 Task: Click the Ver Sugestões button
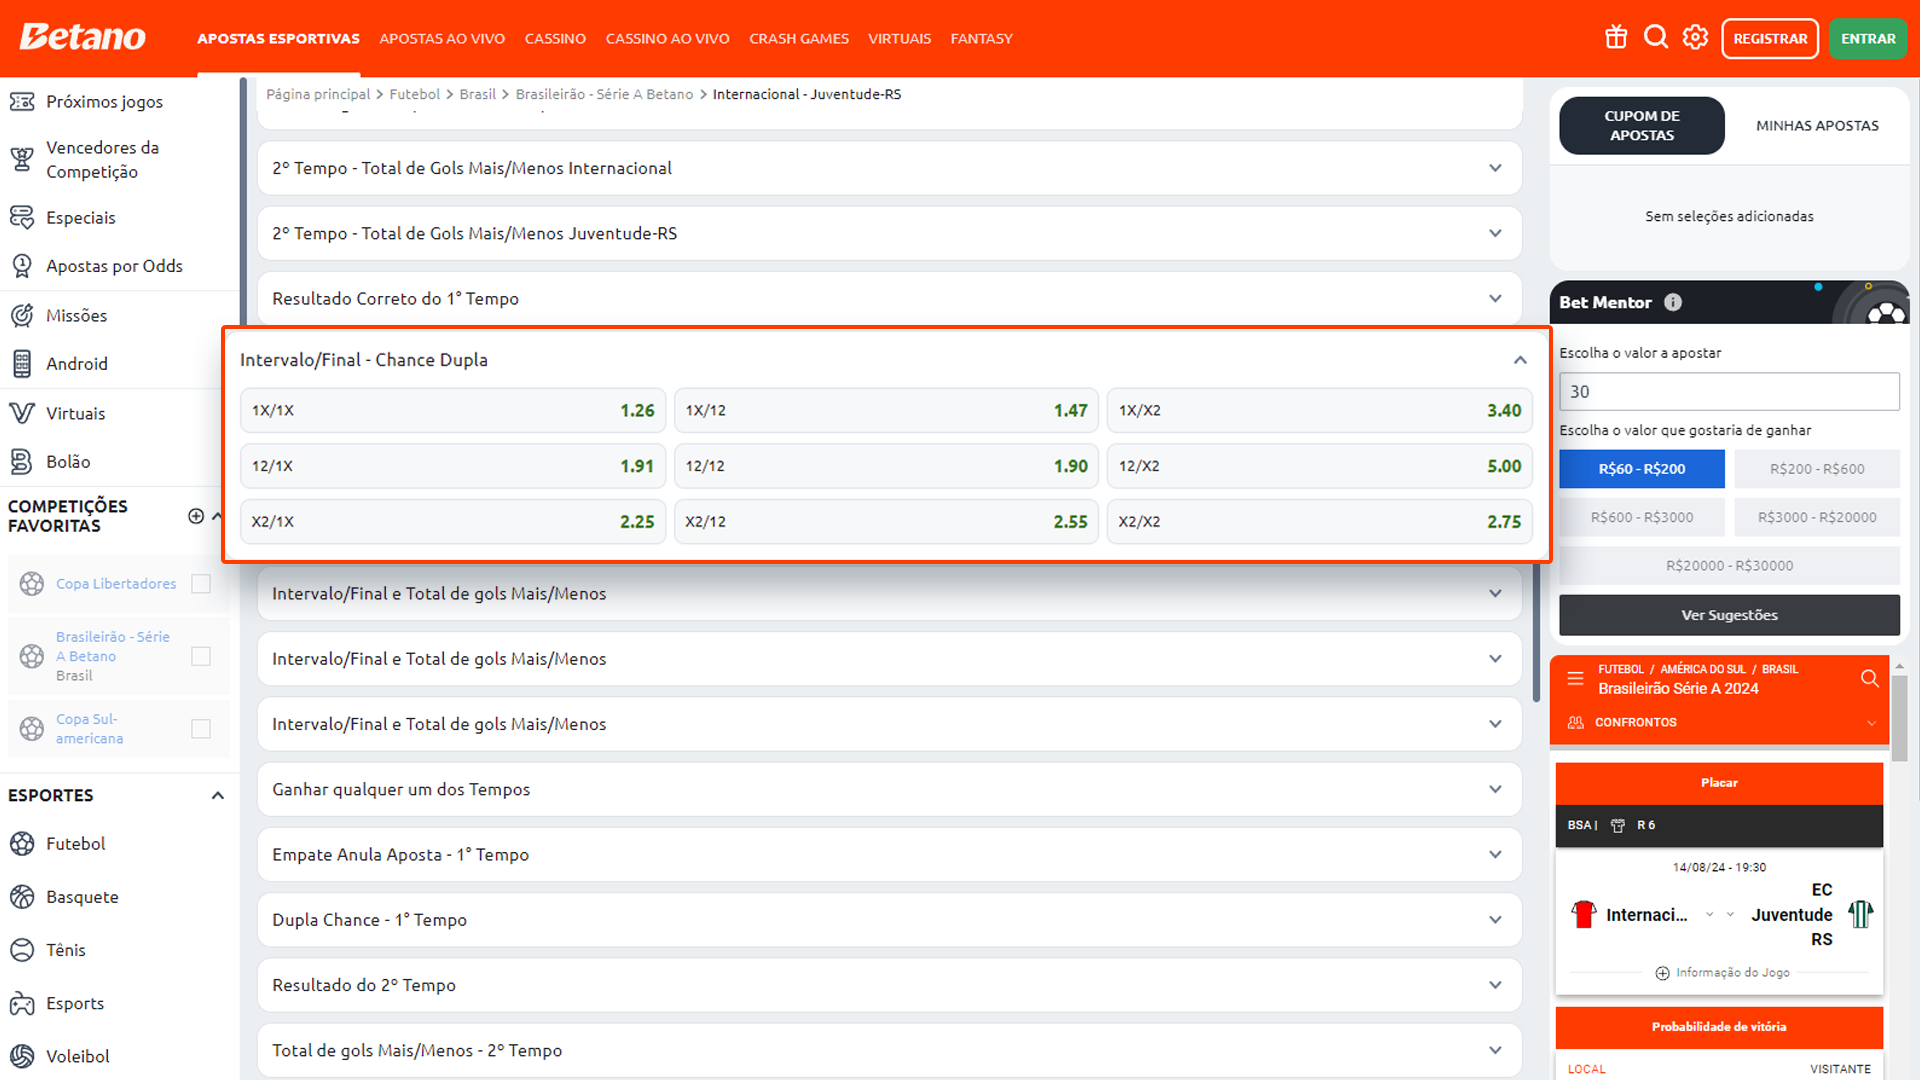pos(1729,615)
